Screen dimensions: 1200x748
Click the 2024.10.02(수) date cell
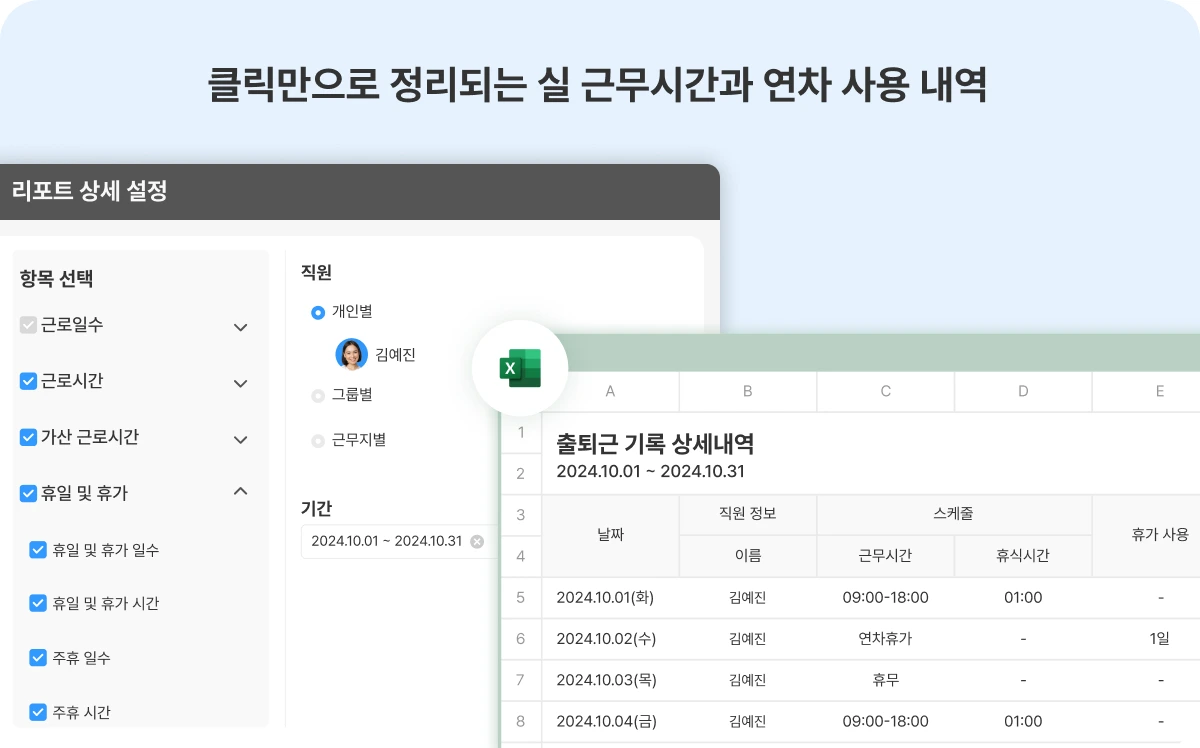610,638
